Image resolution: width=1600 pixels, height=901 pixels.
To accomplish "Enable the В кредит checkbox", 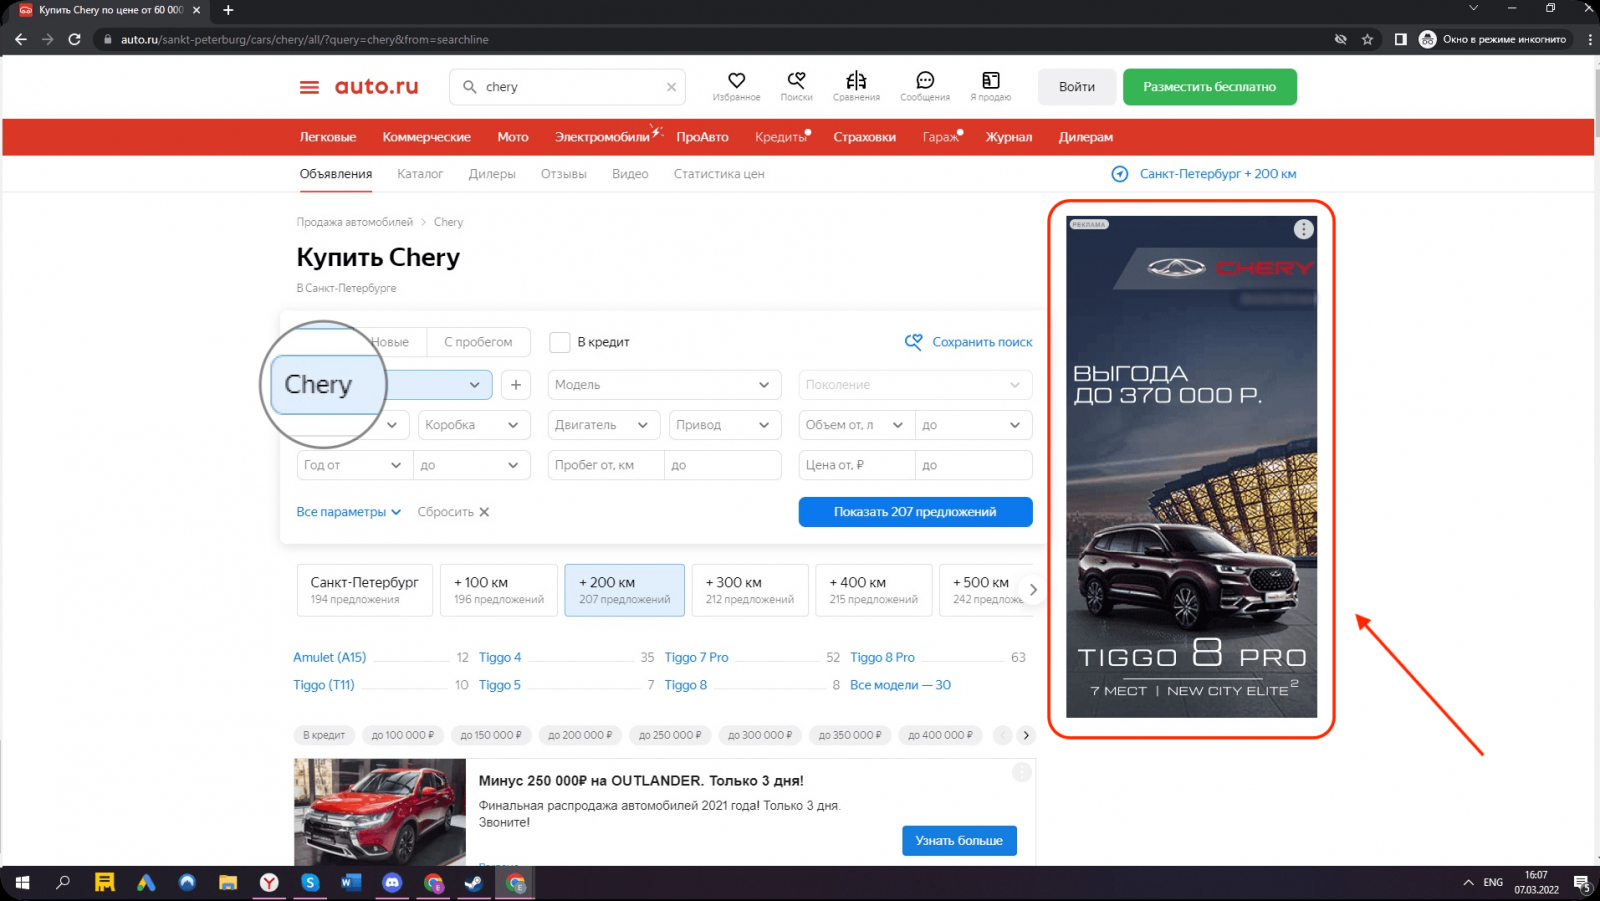I will [560, 342].
